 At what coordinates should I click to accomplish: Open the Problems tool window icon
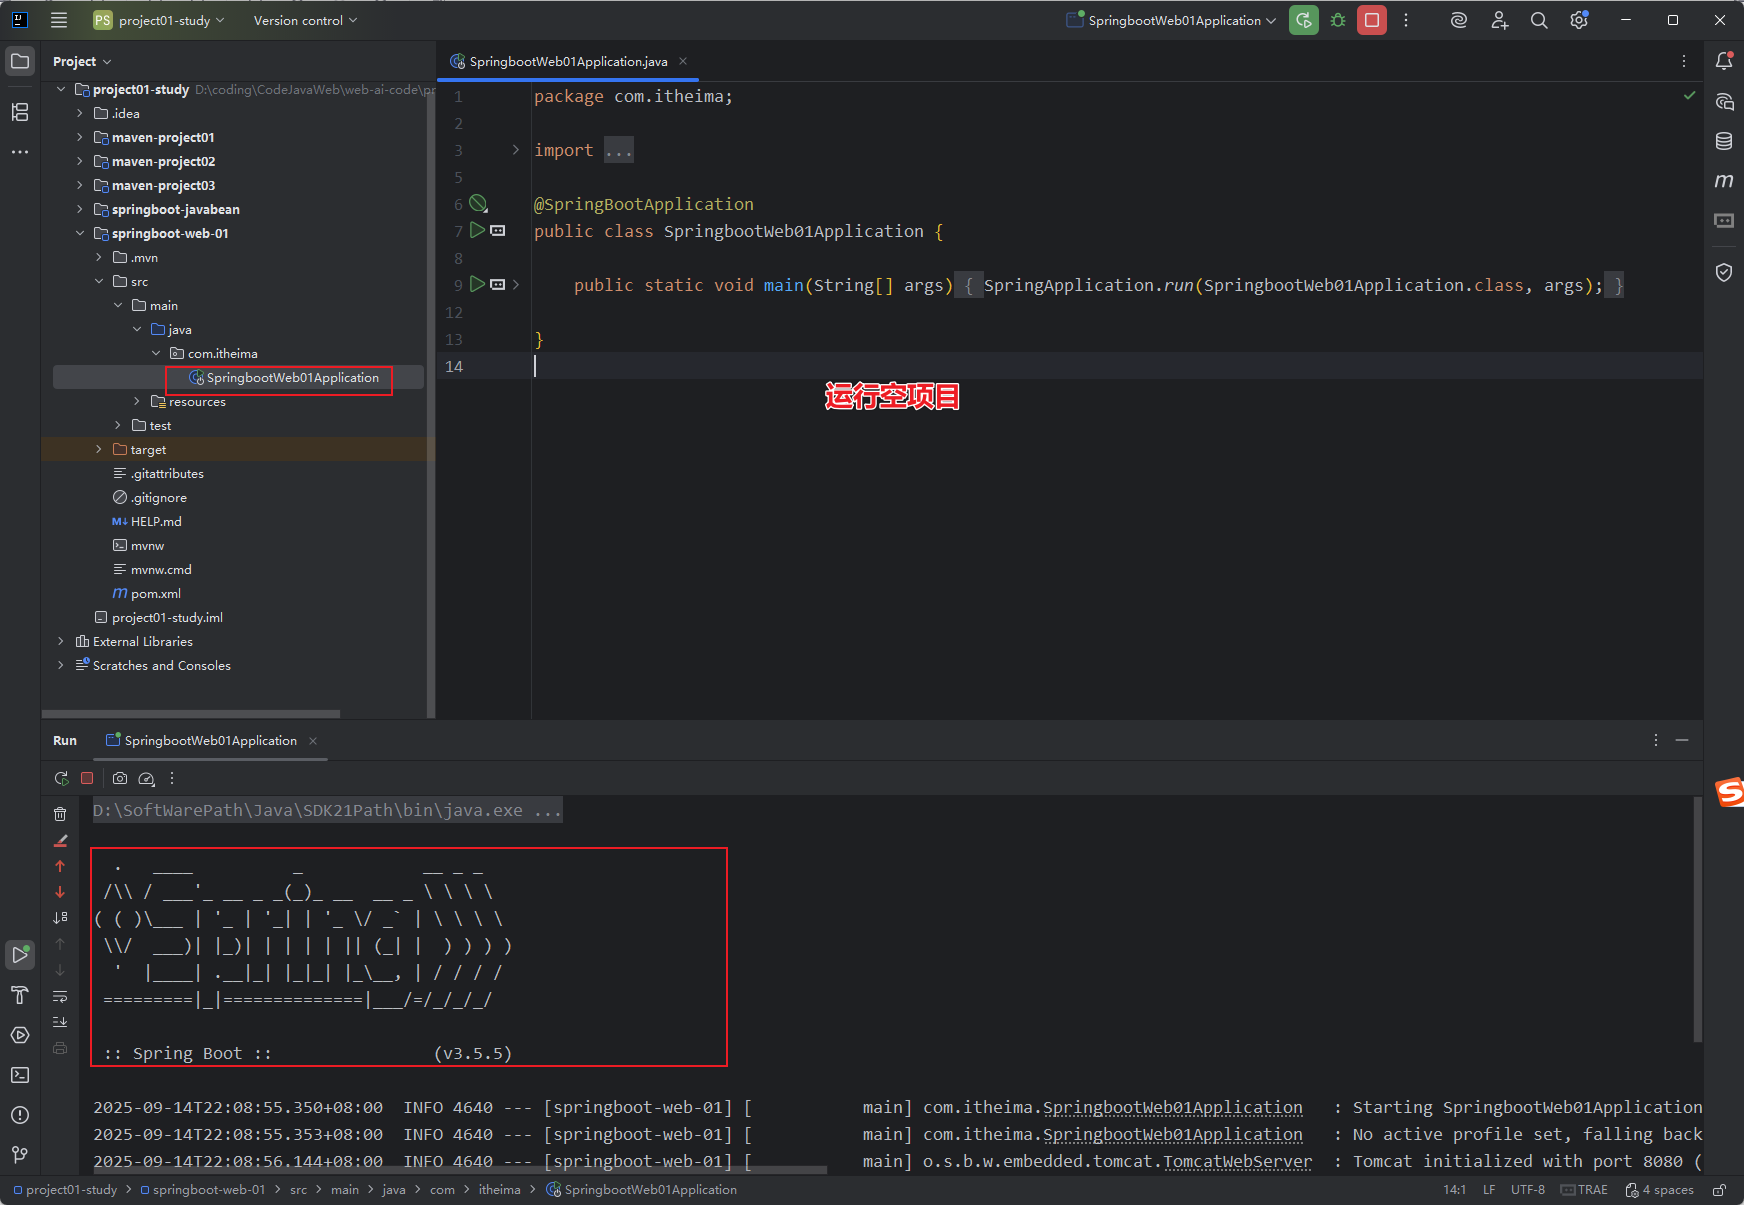pos(20,1115)
